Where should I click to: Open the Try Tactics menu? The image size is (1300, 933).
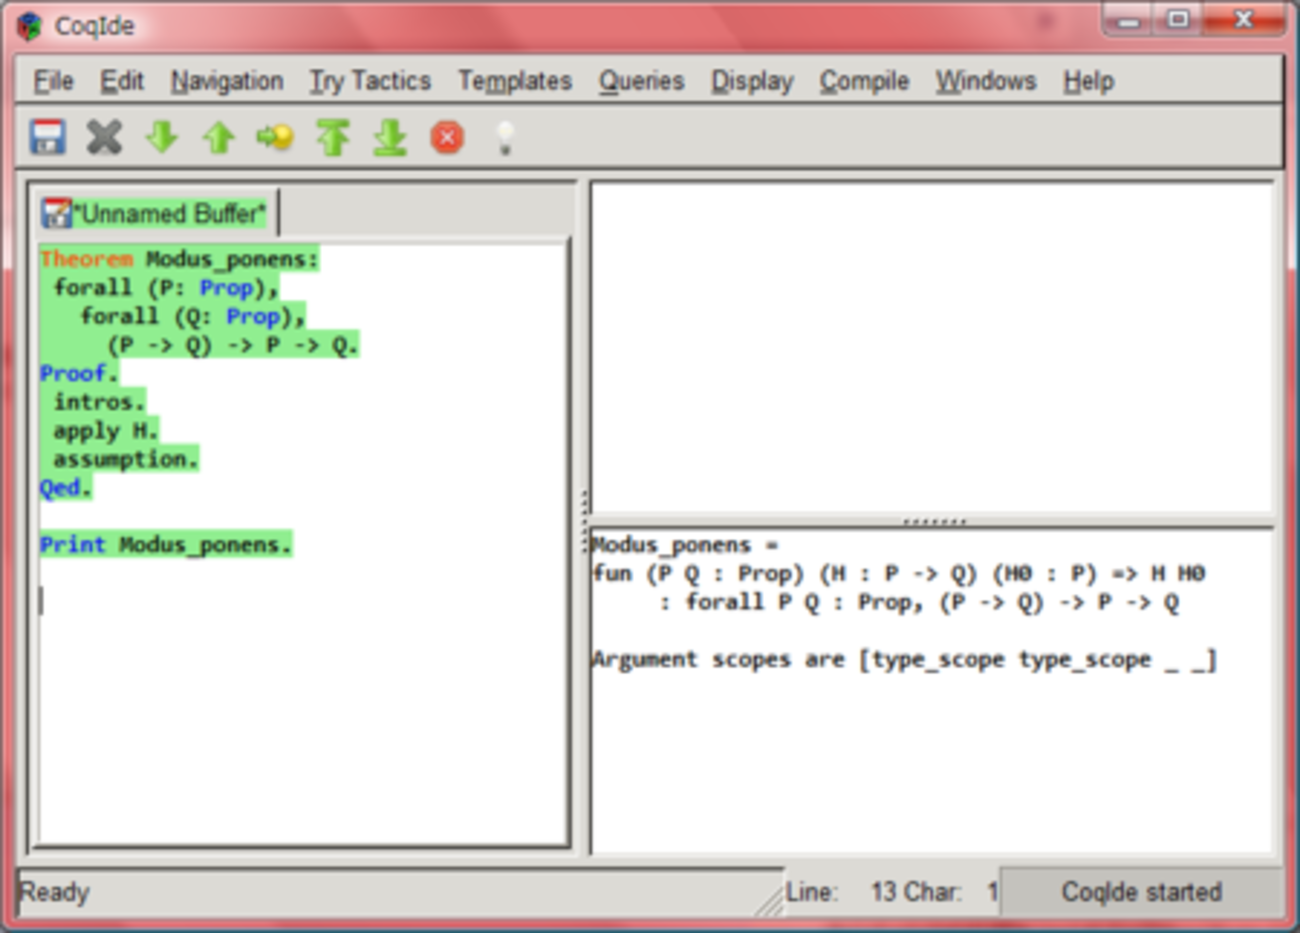pyautogui.click(x=370, y=81)
